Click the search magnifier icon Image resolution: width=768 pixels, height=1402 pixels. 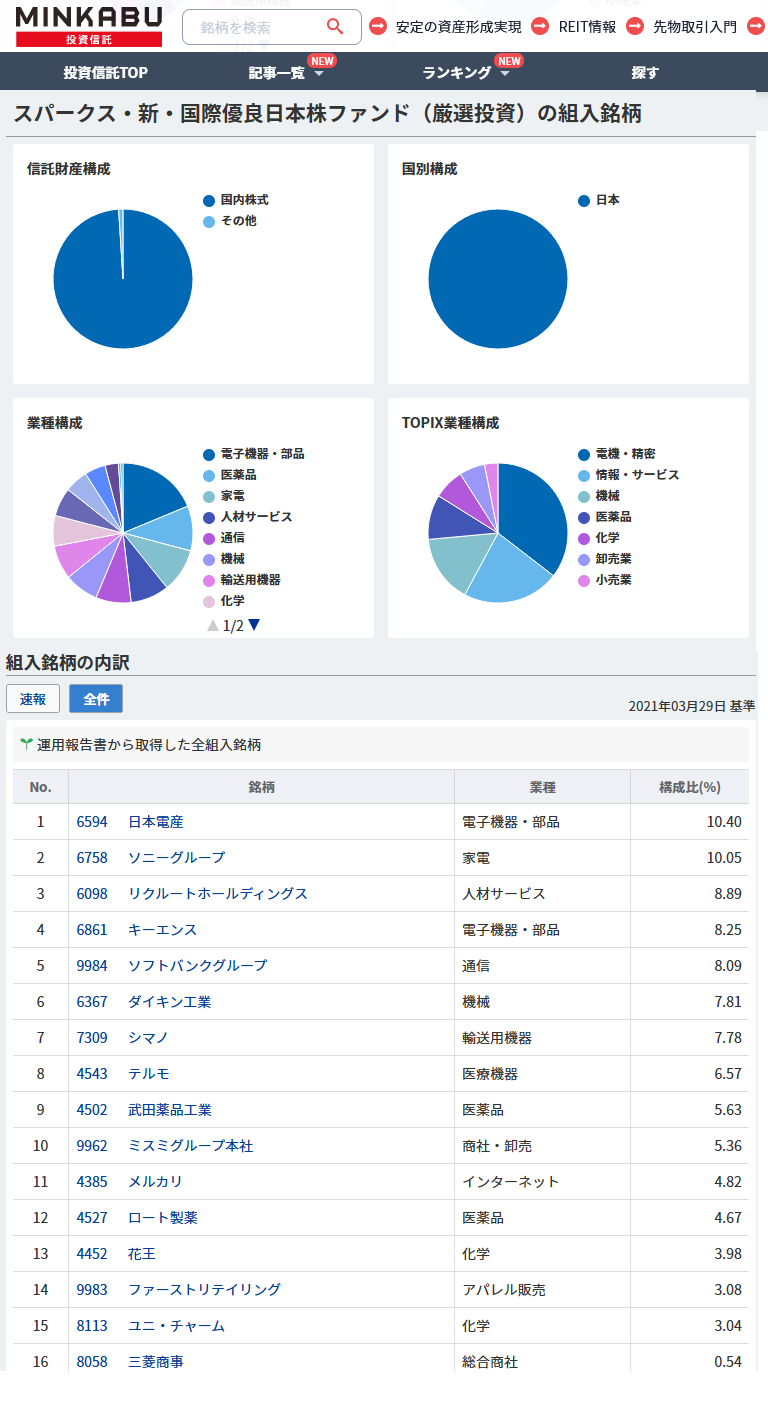[335, 27]
